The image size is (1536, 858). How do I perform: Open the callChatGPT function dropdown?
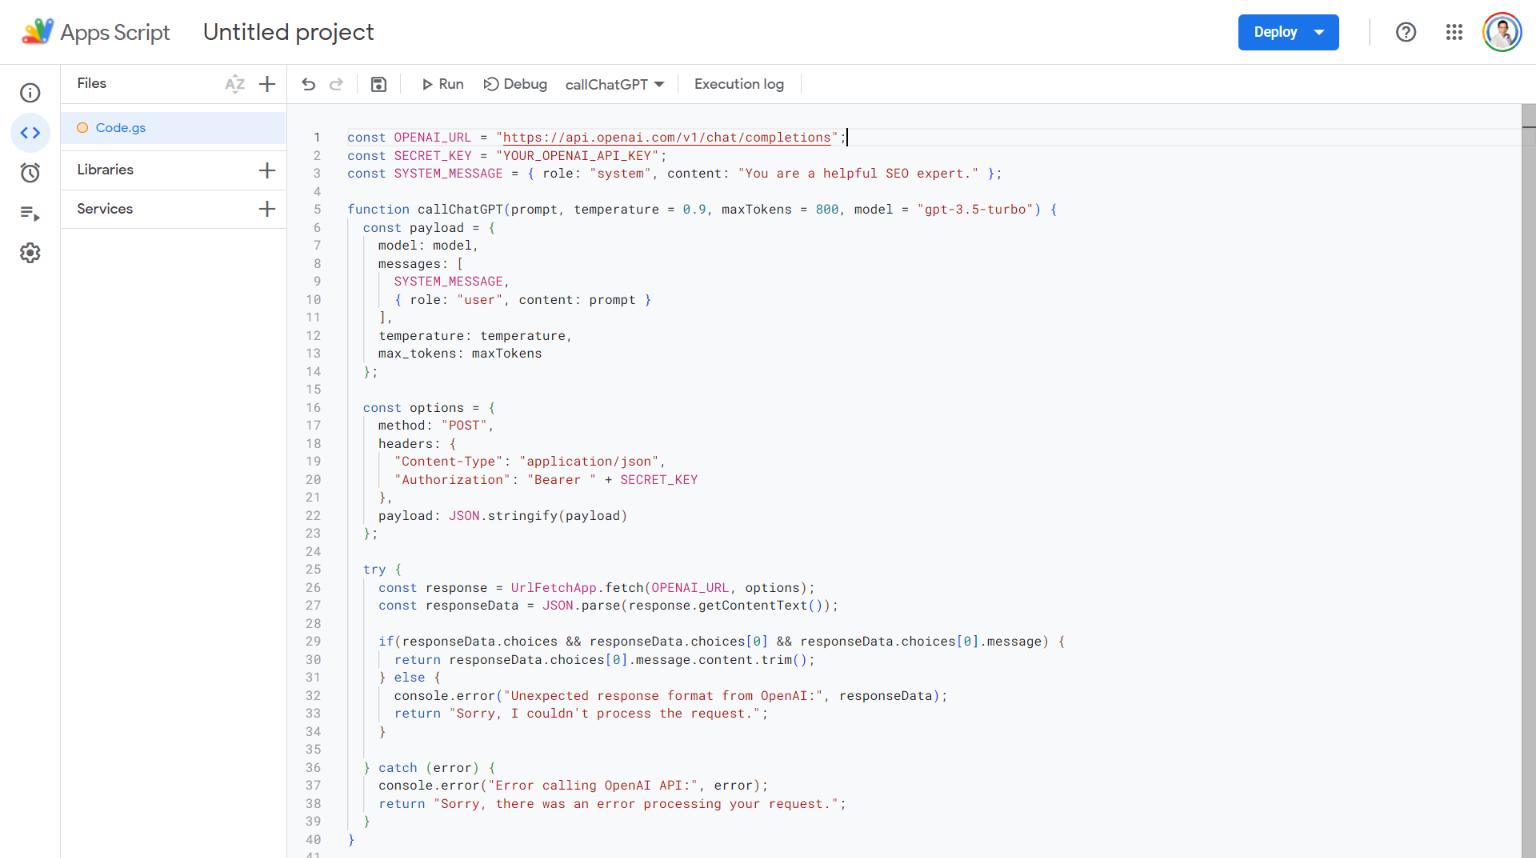(x=614, y=84)
